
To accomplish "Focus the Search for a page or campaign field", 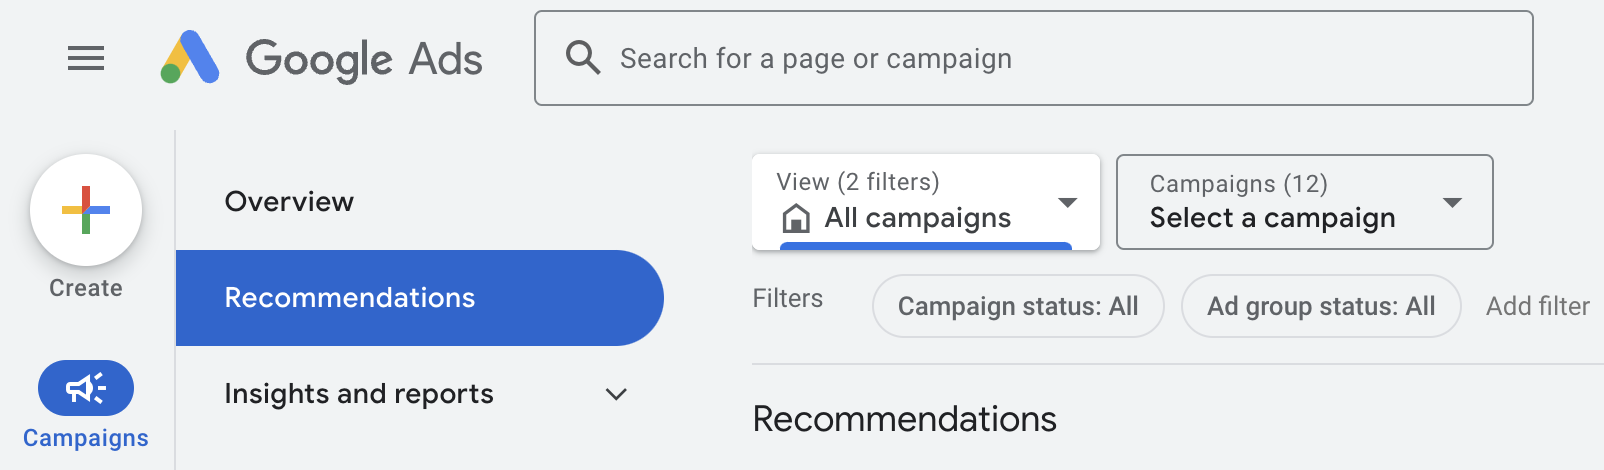I will coord(1034,58).
